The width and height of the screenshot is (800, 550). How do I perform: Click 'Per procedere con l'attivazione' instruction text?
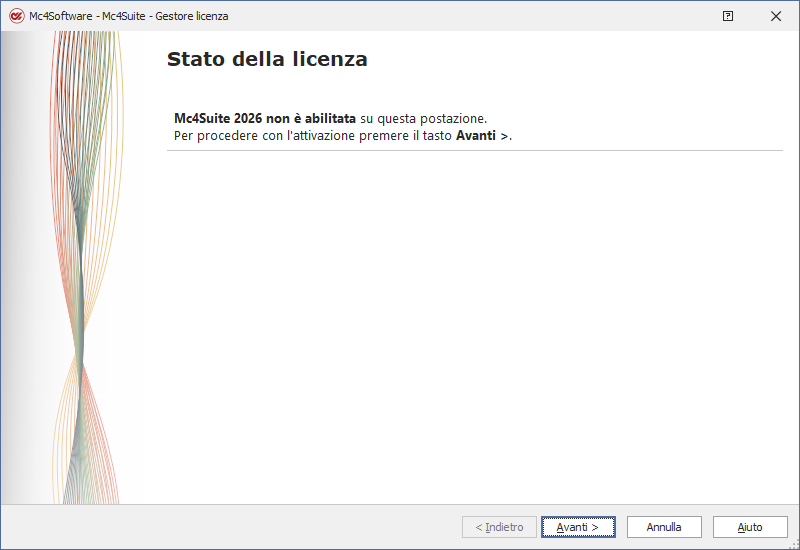pyautogui.click(x=260, y=136)
